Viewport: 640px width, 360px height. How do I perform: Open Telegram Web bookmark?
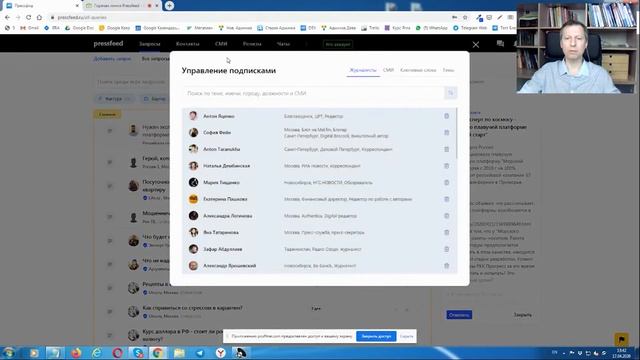pos(469,28)
